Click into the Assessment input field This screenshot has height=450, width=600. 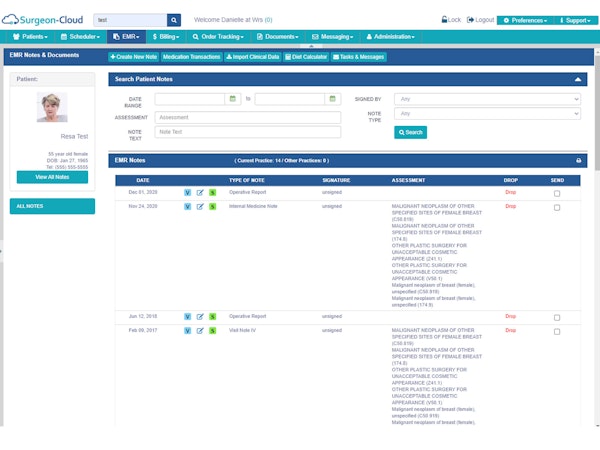point(248,117)
